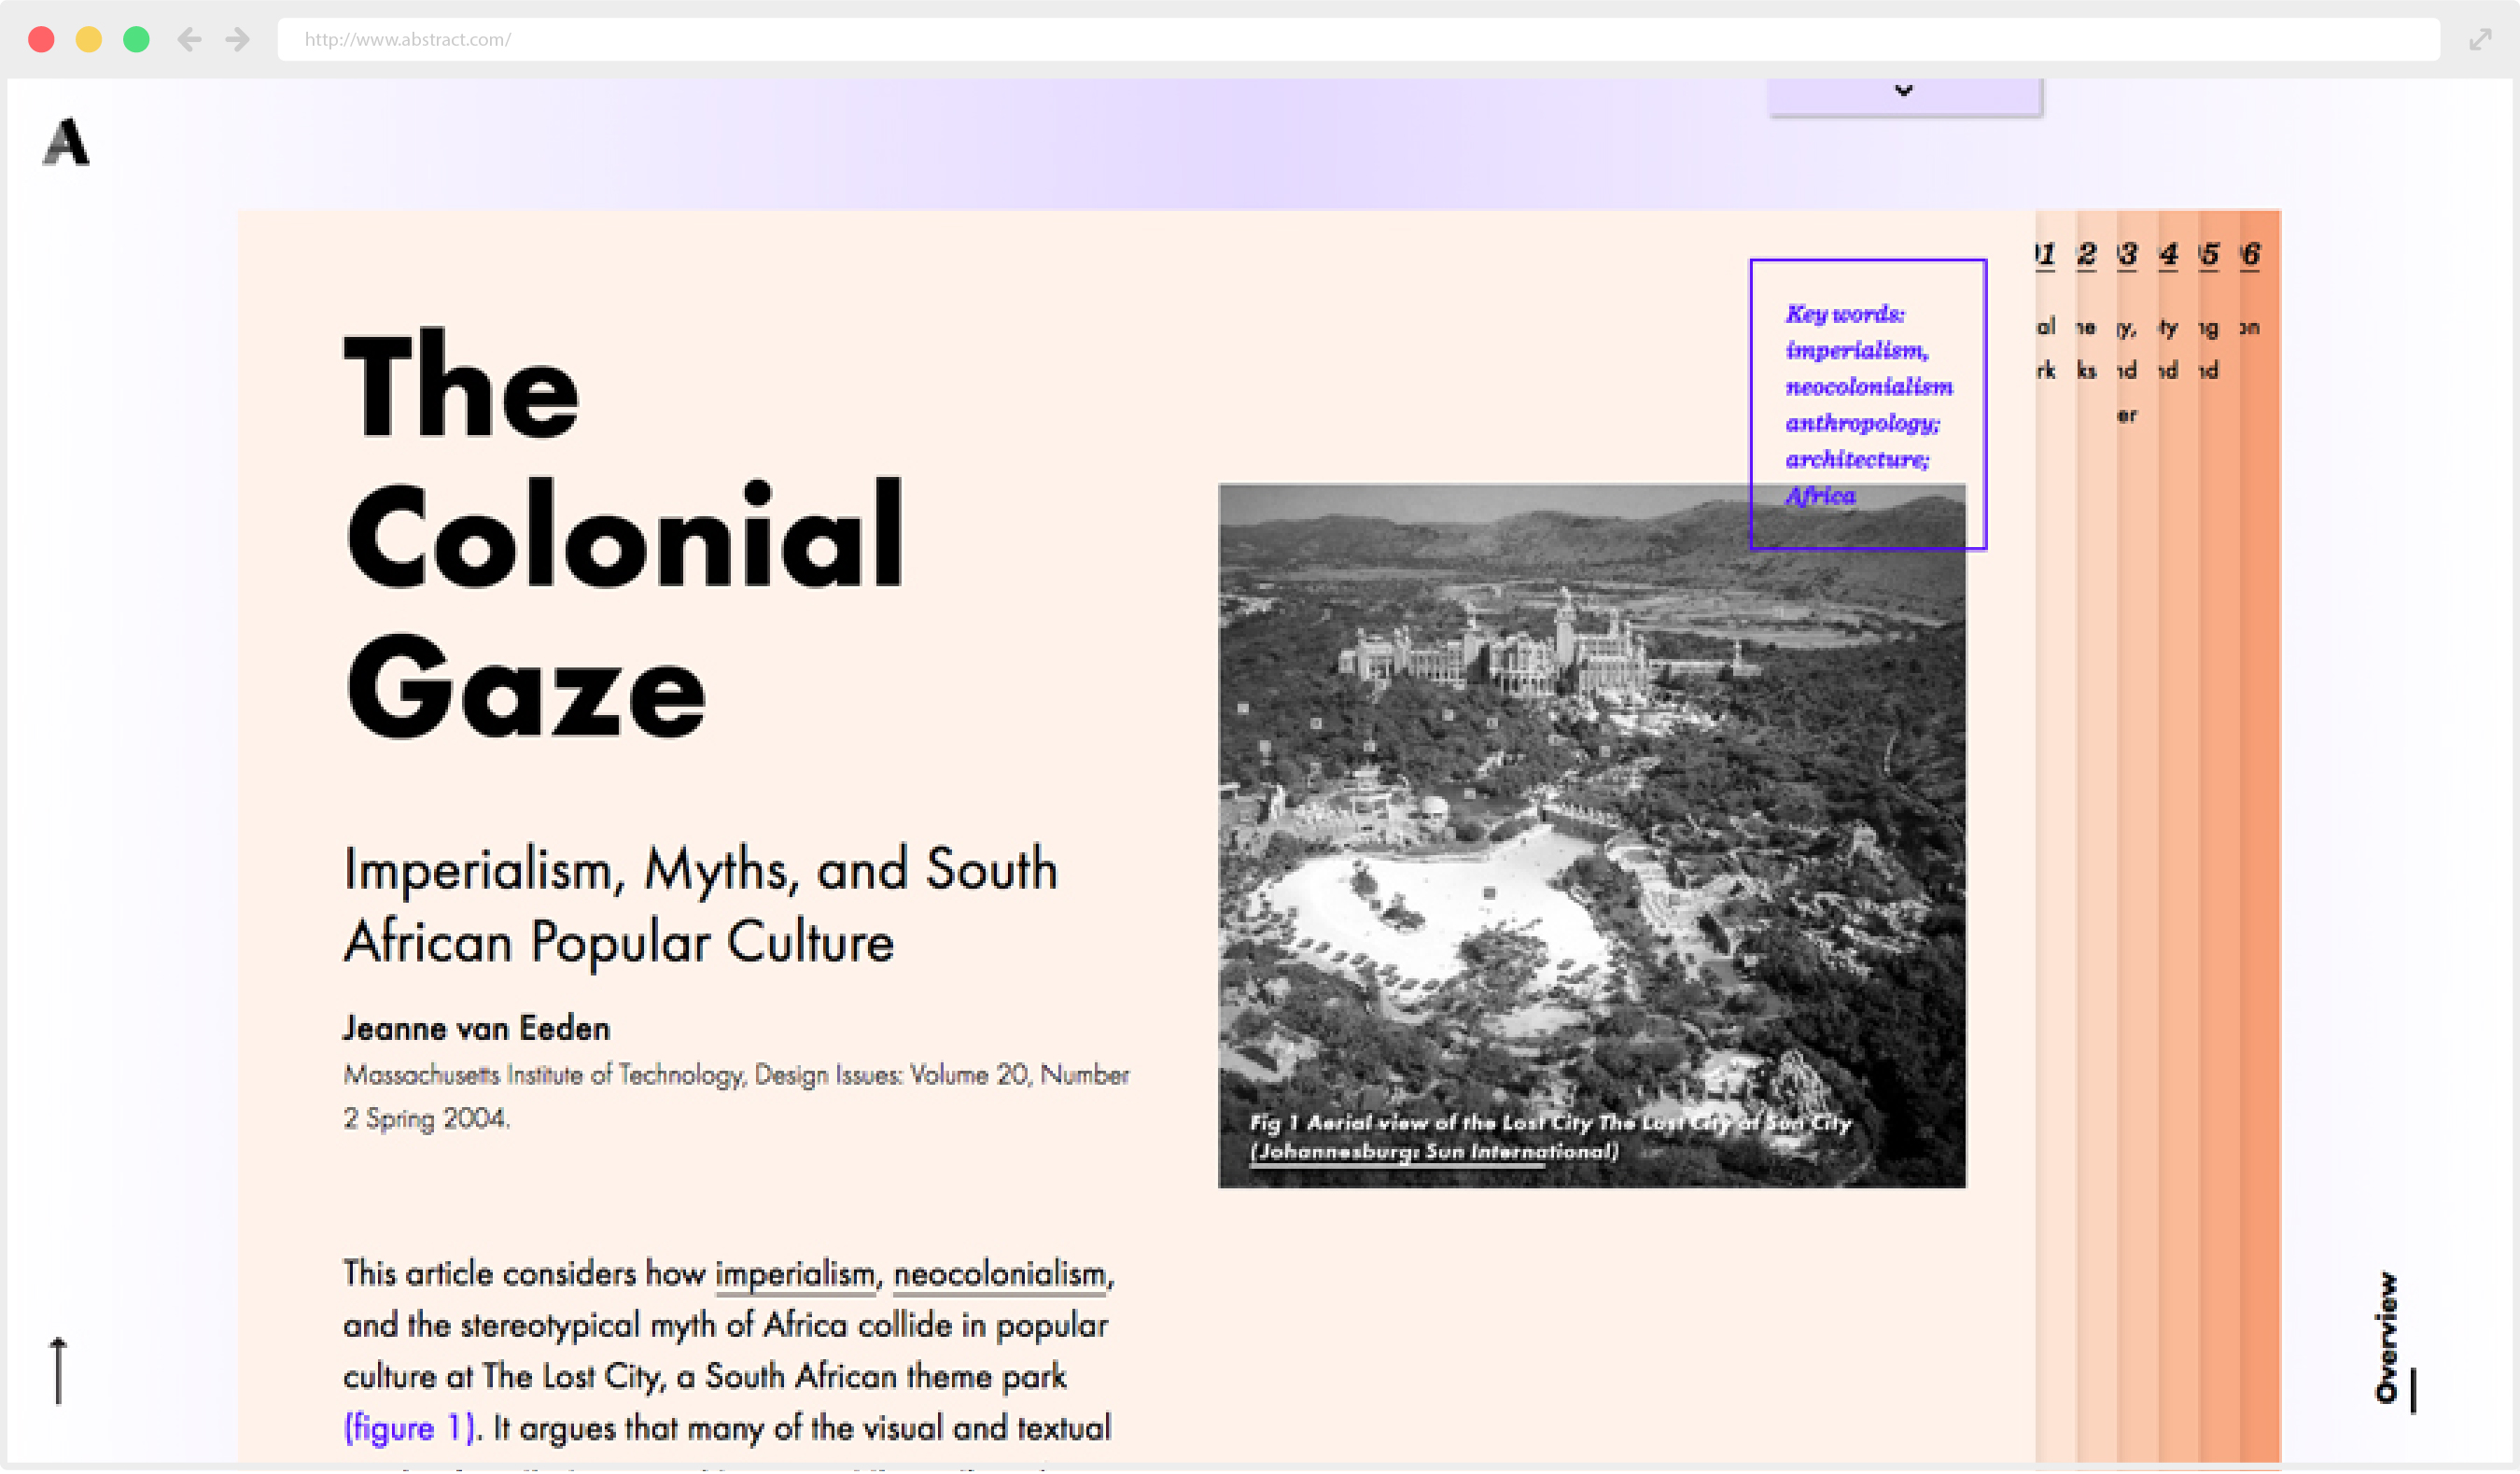2520x1474 pixels.
Task: Click the browser forward arrow
Action: tap(237, 39)
